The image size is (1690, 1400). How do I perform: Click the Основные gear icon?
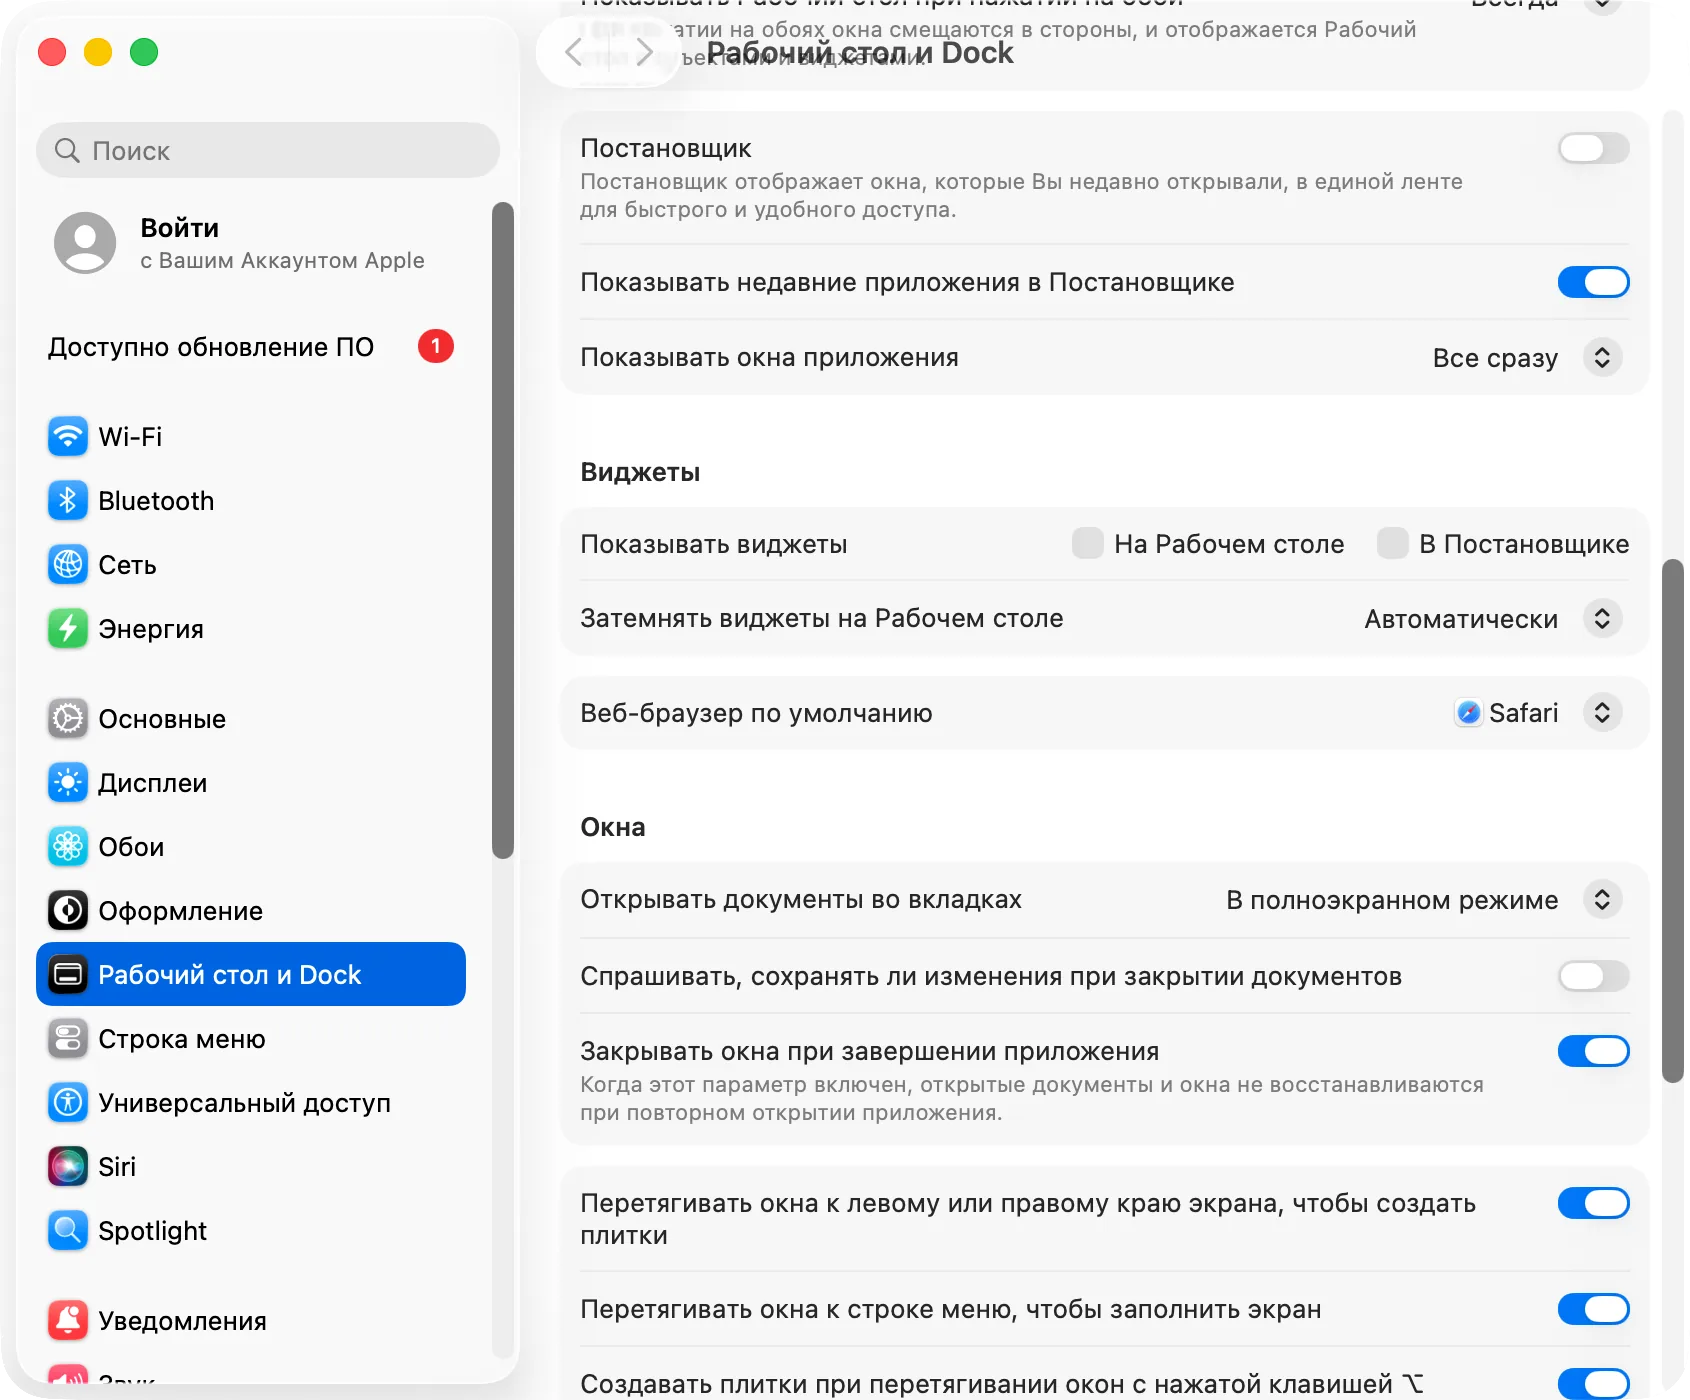68,718
